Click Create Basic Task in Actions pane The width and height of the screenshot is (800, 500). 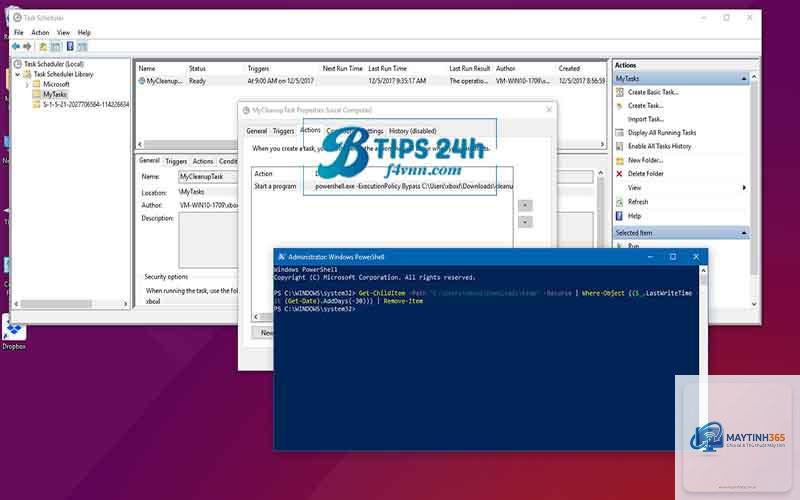coord(653,92)
